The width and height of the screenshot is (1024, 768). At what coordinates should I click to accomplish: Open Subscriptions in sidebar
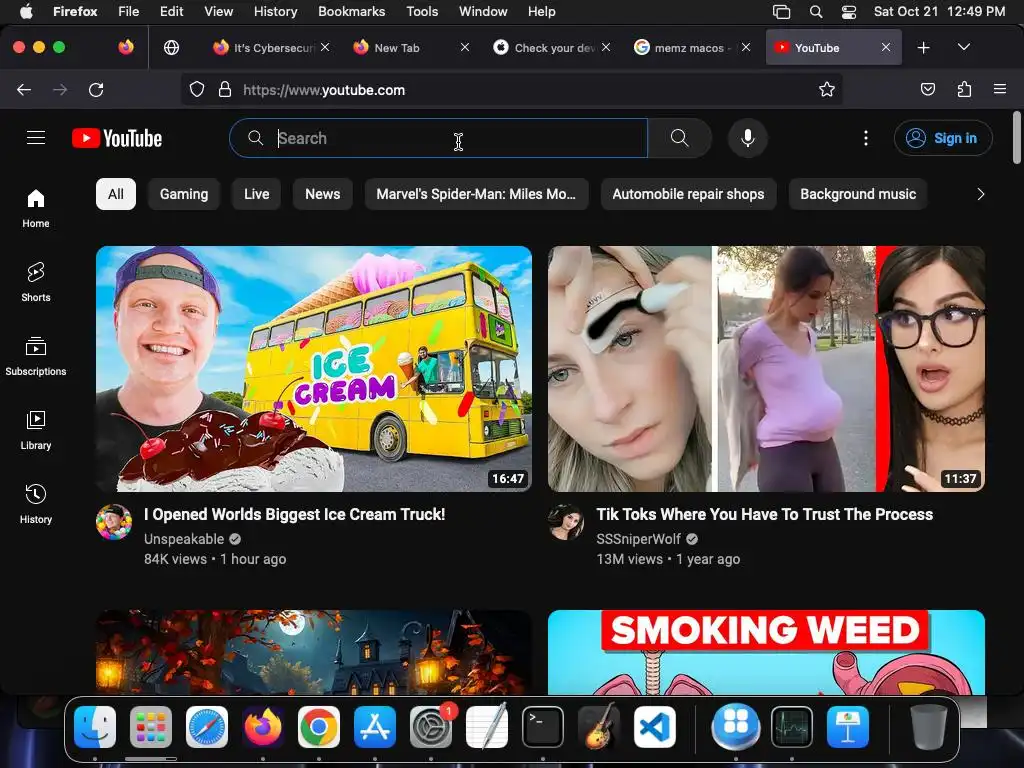[36, 356]
